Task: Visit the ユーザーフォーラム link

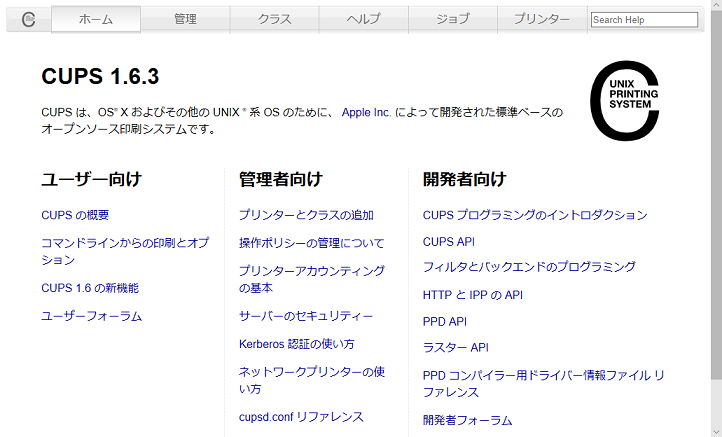Action: point(92,316)
